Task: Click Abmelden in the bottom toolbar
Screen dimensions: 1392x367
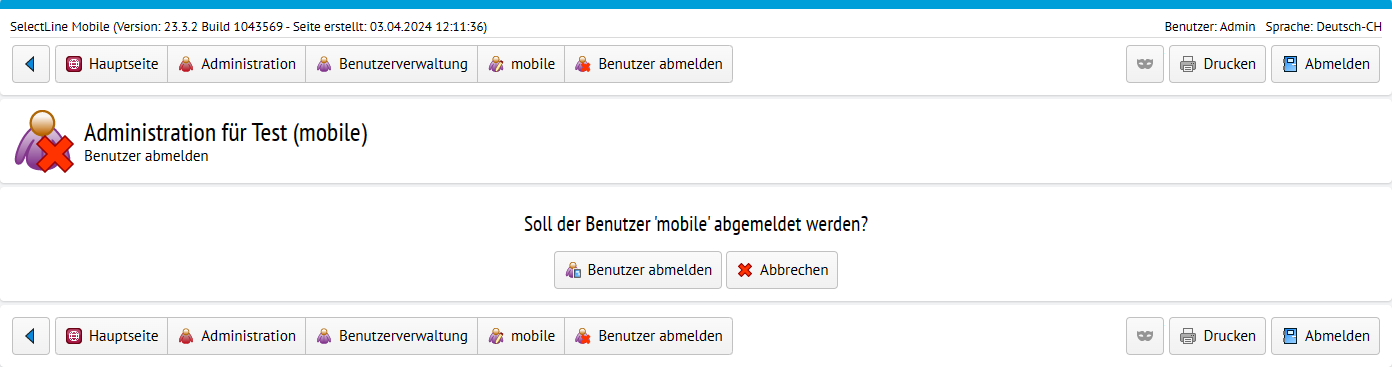Action: (x=1325, y=336)
